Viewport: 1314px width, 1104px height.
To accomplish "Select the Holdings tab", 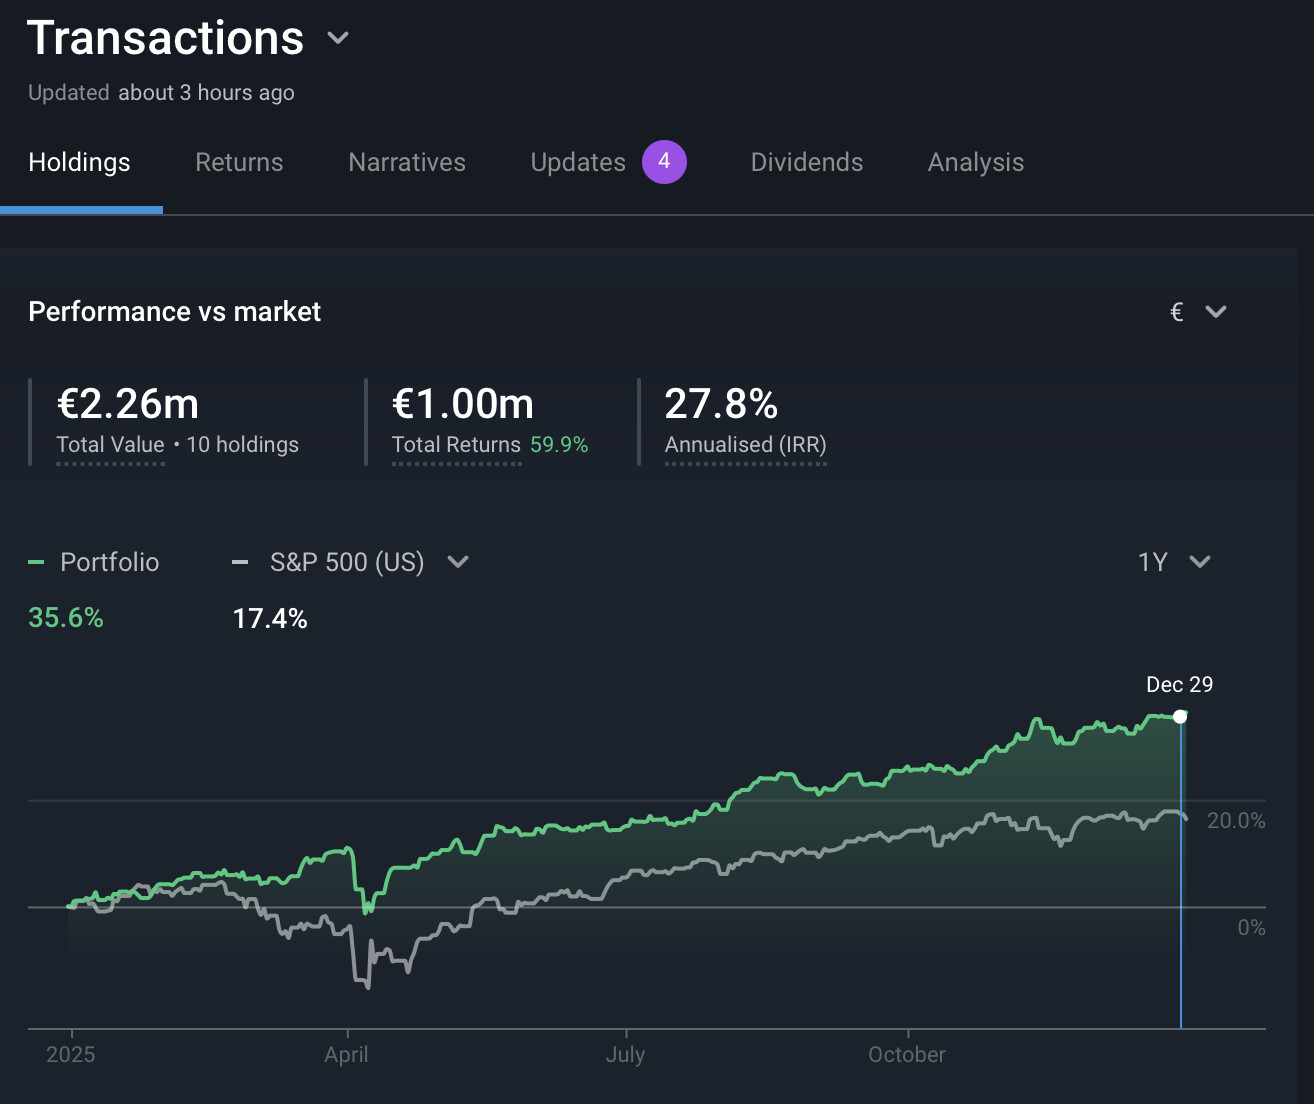I will tap(80, 162).
